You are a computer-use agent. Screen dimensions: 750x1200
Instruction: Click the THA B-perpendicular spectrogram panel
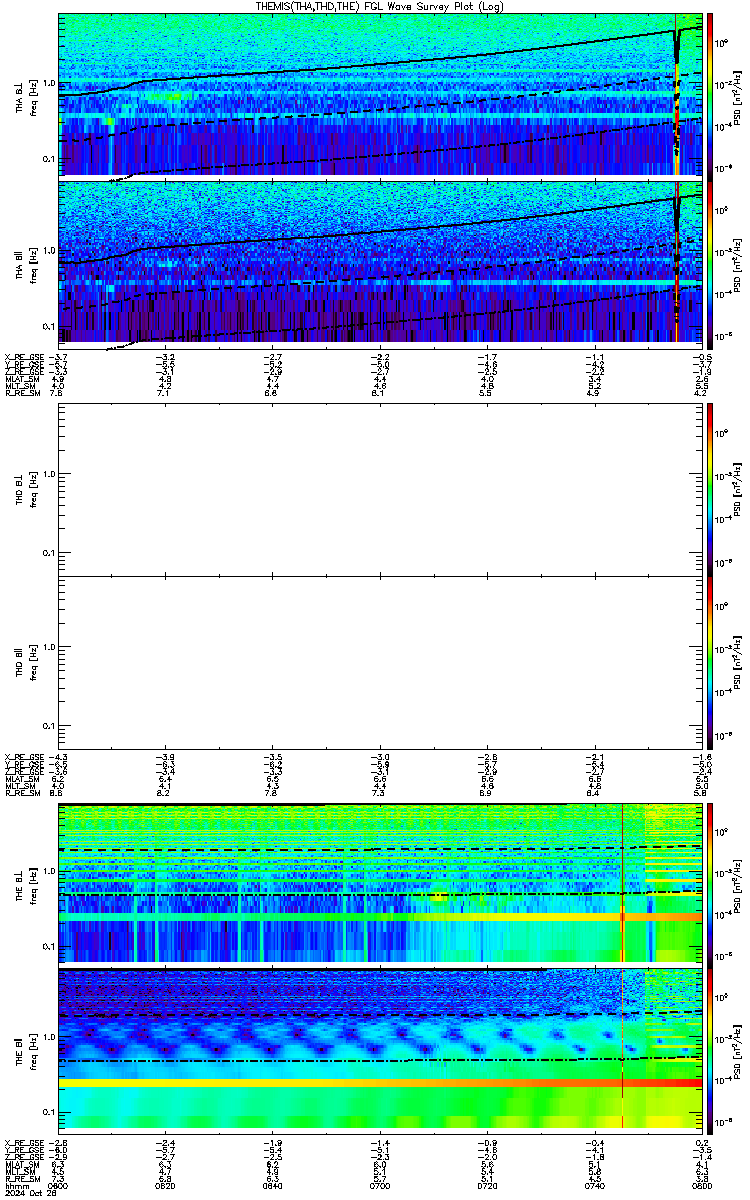coord(379,95)
